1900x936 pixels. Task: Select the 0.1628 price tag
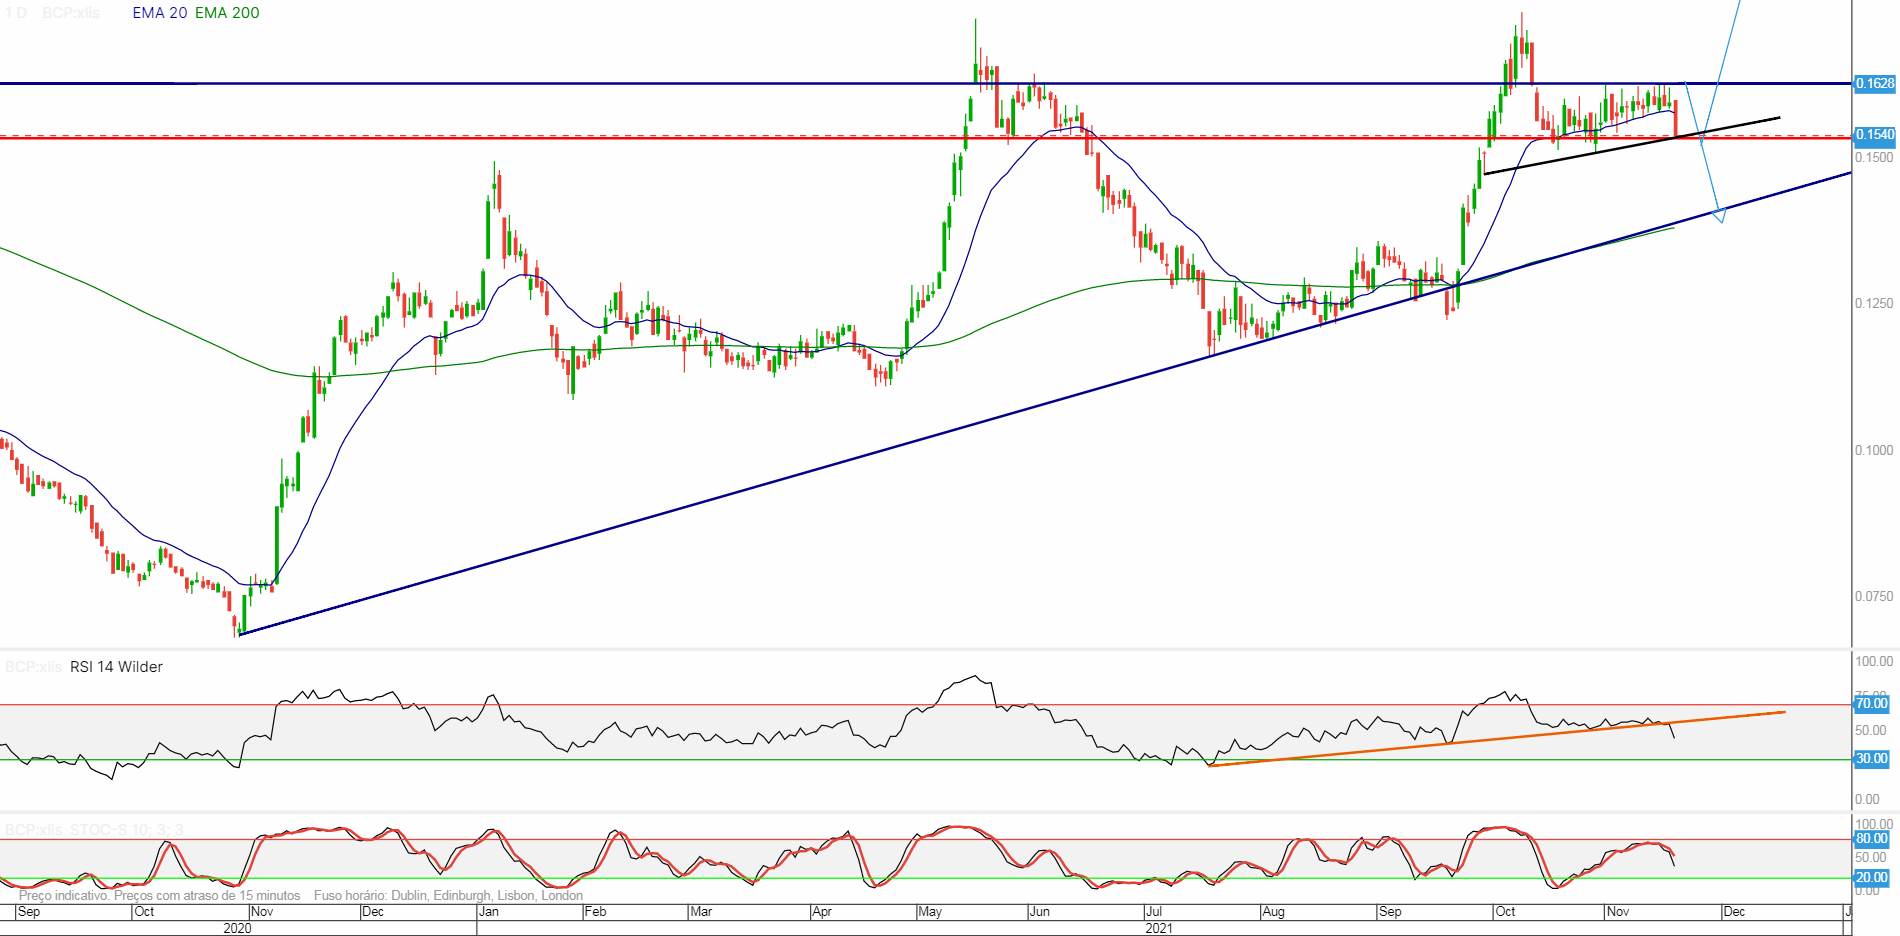pyautogui.click(x=1875, y=83)
